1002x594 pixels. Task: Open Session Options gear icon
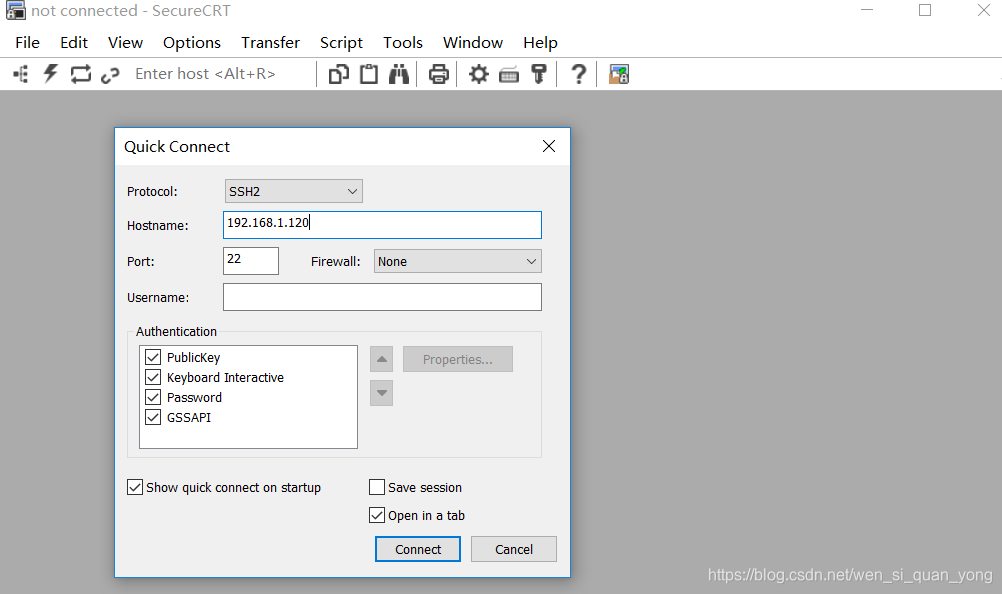(x=479, y=74)
